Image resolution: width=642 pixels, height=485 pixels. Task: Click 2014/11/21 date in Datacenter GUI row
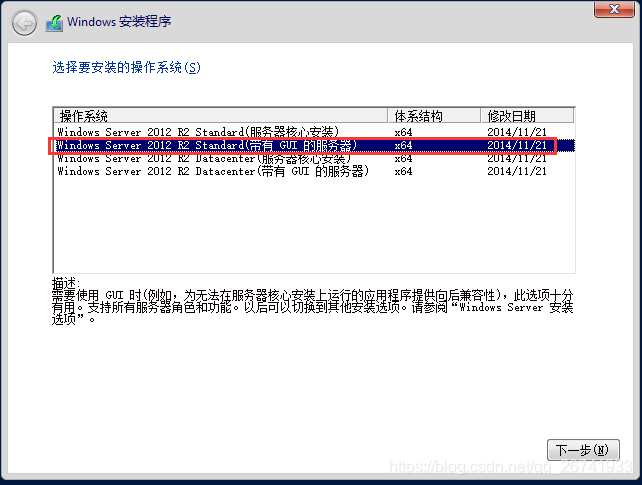517,171
